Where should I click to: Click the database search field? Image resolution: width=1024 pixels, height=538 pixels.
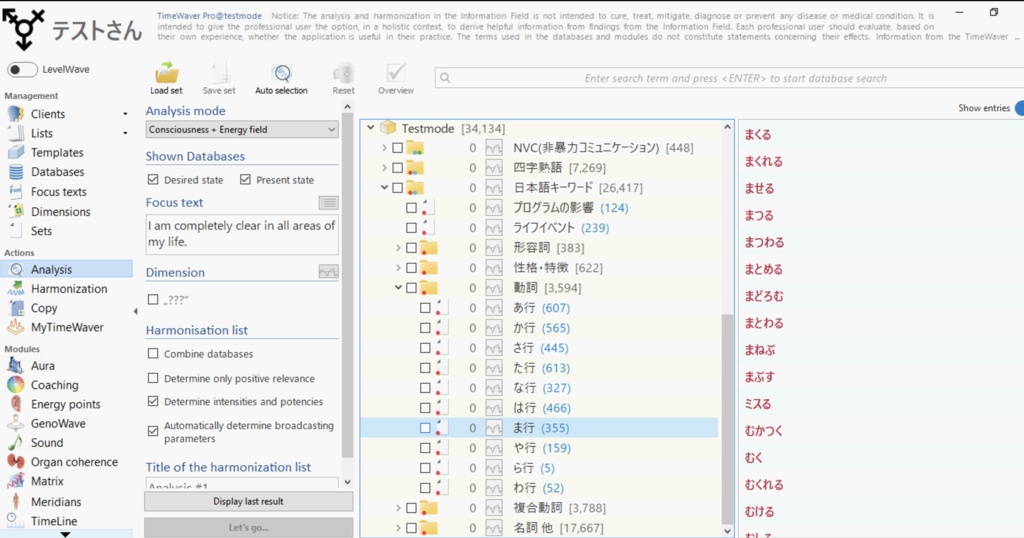731,78
